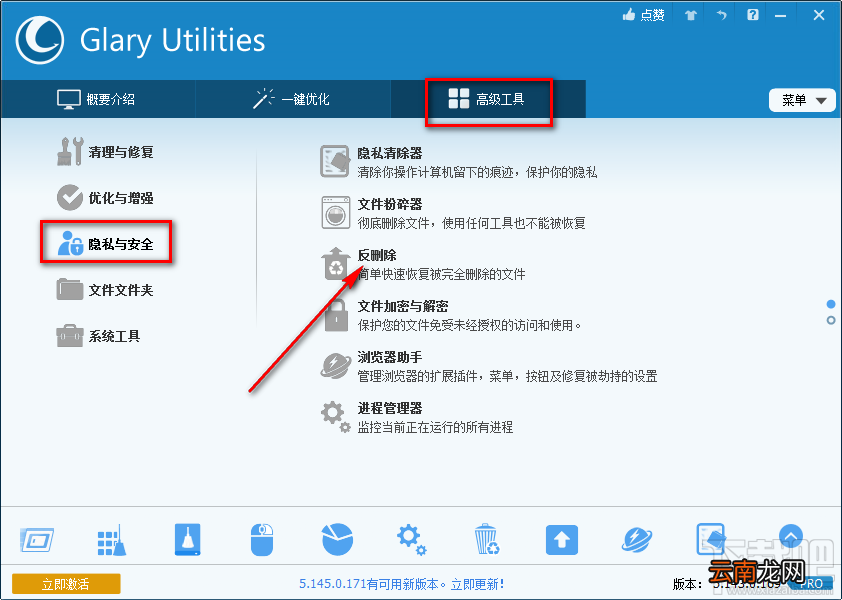
Task: Open help via the question mark icon
Action: (753, 15)
